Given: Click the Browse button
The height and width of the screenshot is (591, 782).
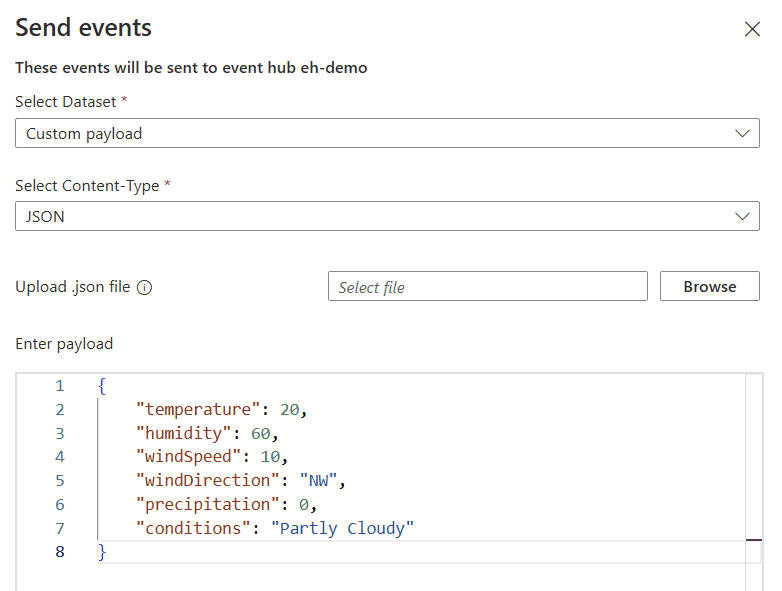Looking at the screenshot, I should coord(710,286).
